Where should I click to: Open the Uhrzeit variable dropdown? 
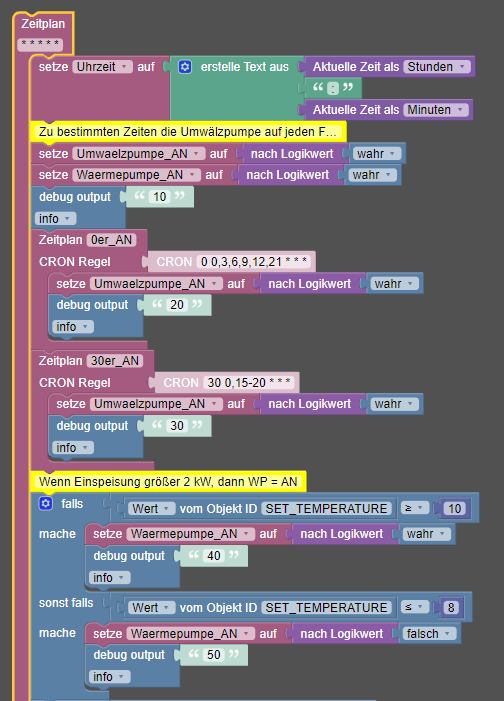coord(102,67)
